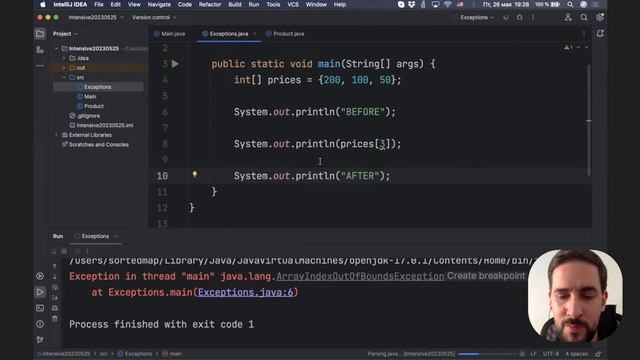Image resolution: width=640 pixels, height=360 pixels.
Task: Toggle read-only lock in status bar
Action: pos(598,354)
